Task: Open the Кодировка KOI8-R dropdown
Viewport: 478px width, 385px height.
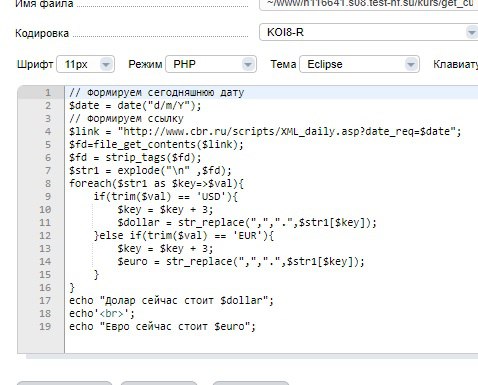Action: coord(368,32)
